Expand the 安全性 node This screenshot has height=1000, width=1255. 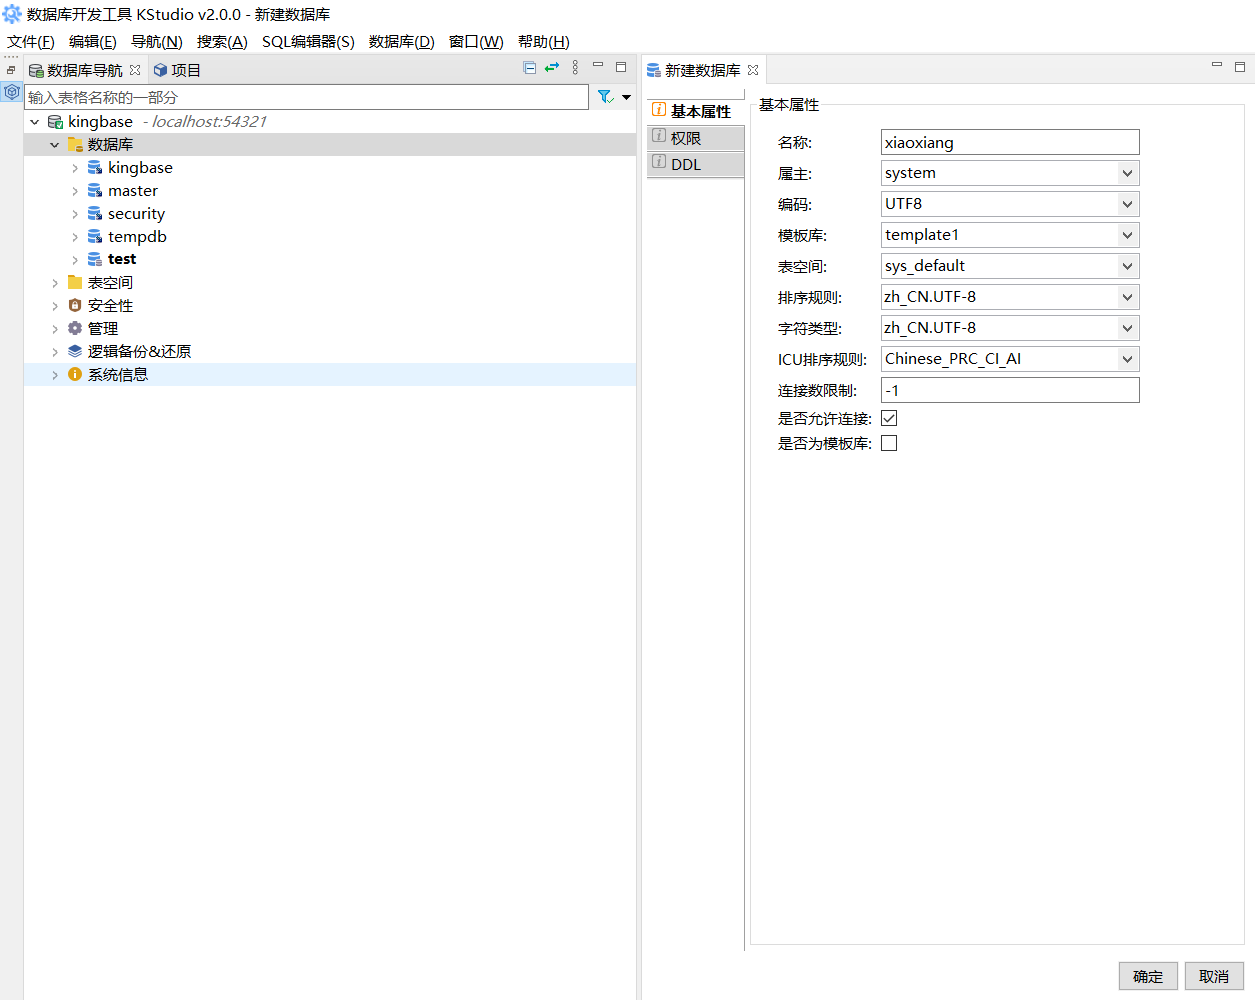tap(55, 306)
